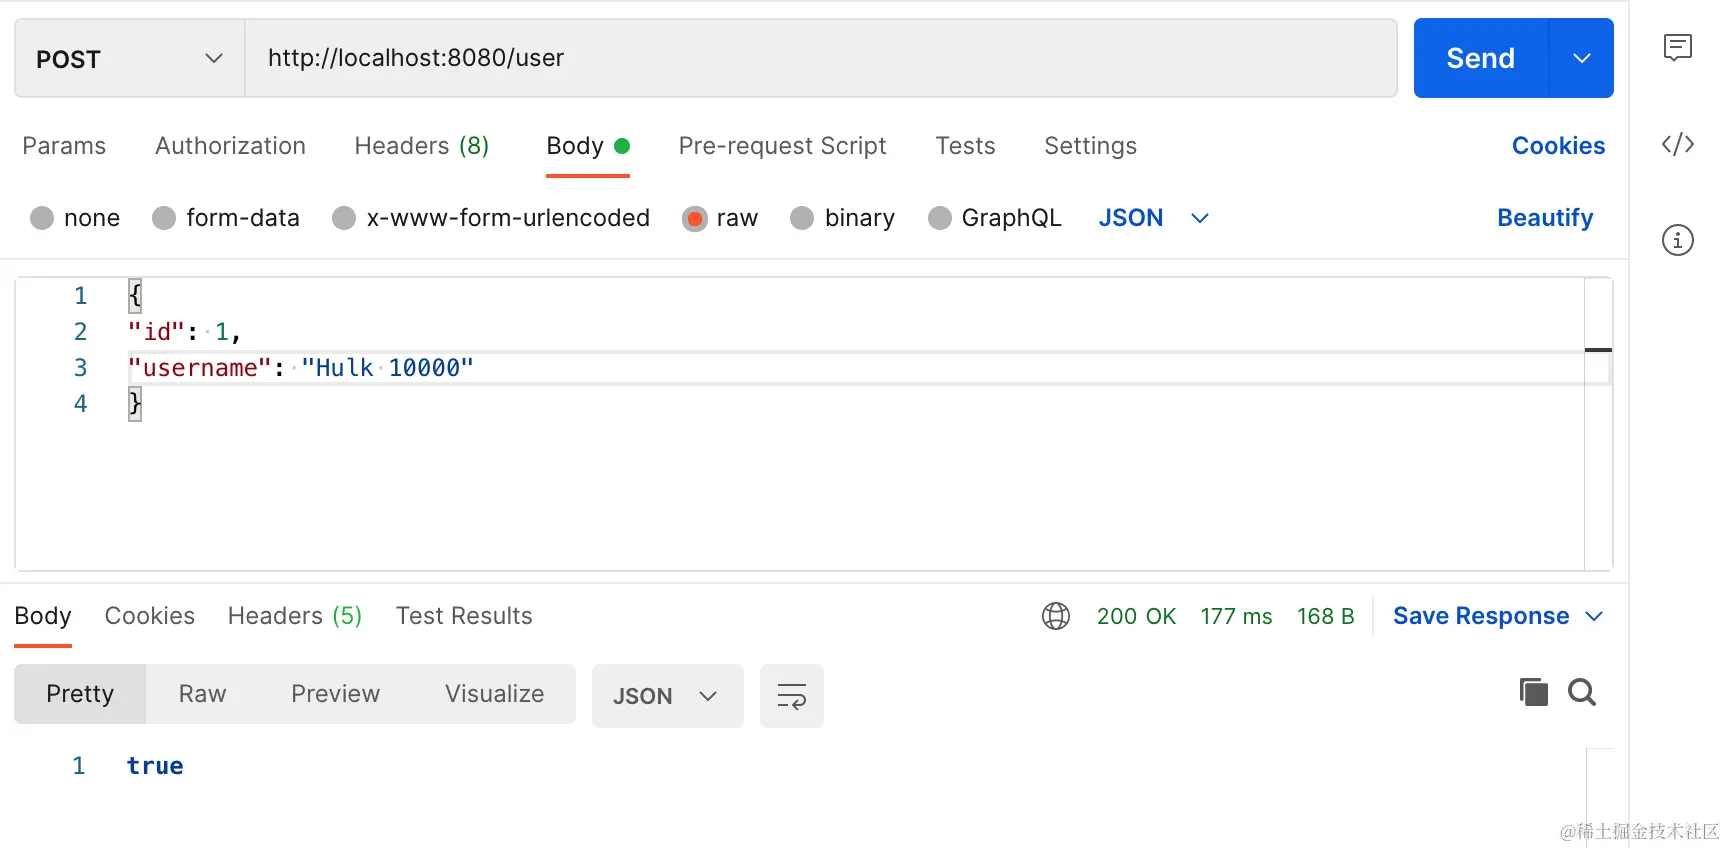Open the code snippet icon in the sidebar
1726x848 pixels.
pyautogui.click(x=1677, y=144)
